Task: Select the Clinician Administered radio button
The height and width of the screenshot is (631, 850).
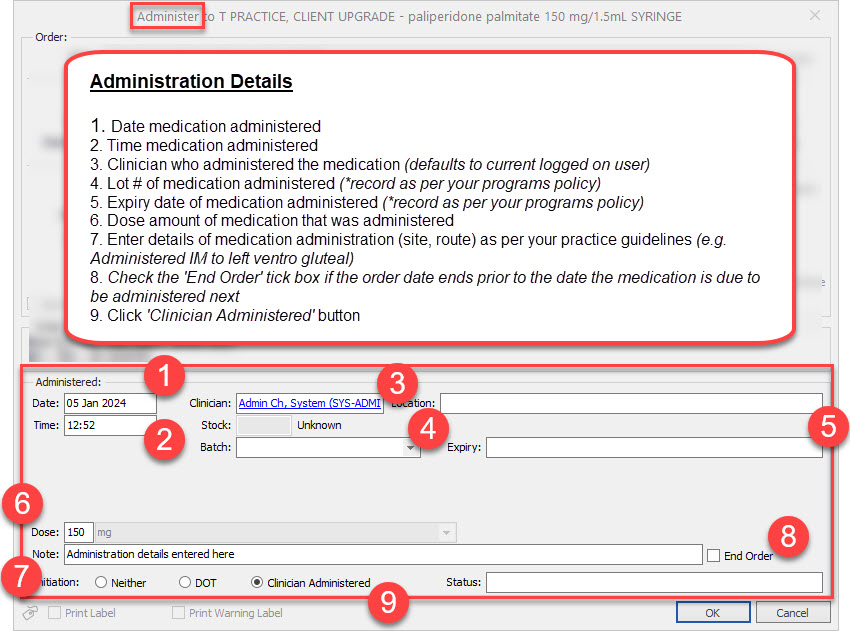Action: [257, 582]
